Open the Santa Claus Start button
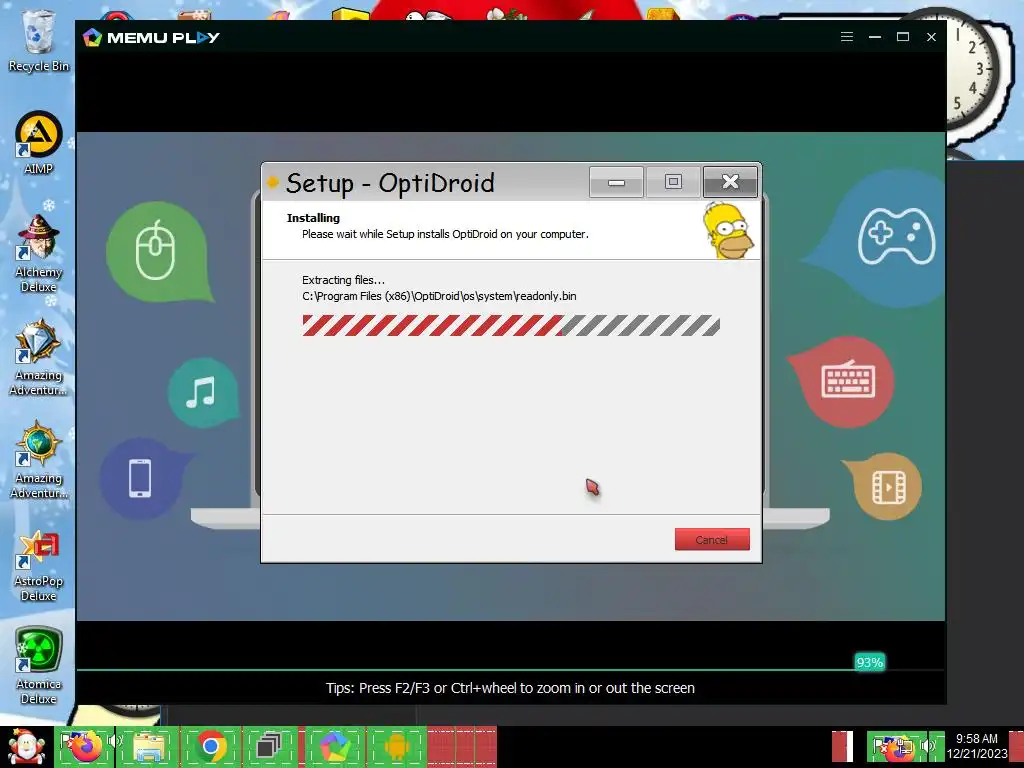This screenshot has width=1024, height=768. [x=26, y=746]
